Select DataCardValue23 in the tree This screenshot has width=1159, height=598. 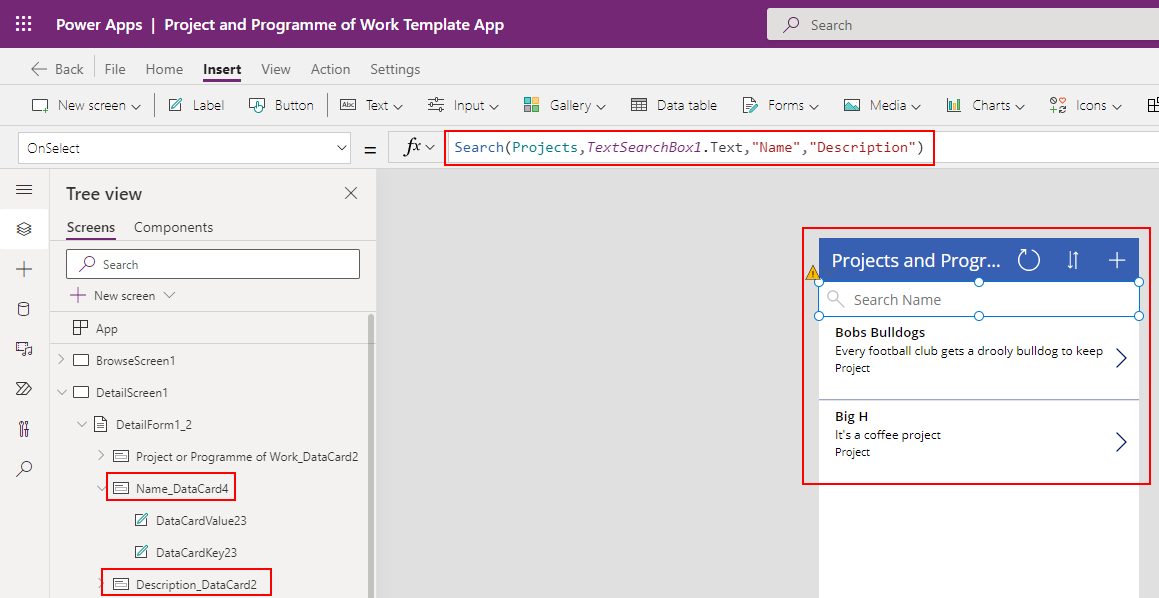click(x=201, y=520)
